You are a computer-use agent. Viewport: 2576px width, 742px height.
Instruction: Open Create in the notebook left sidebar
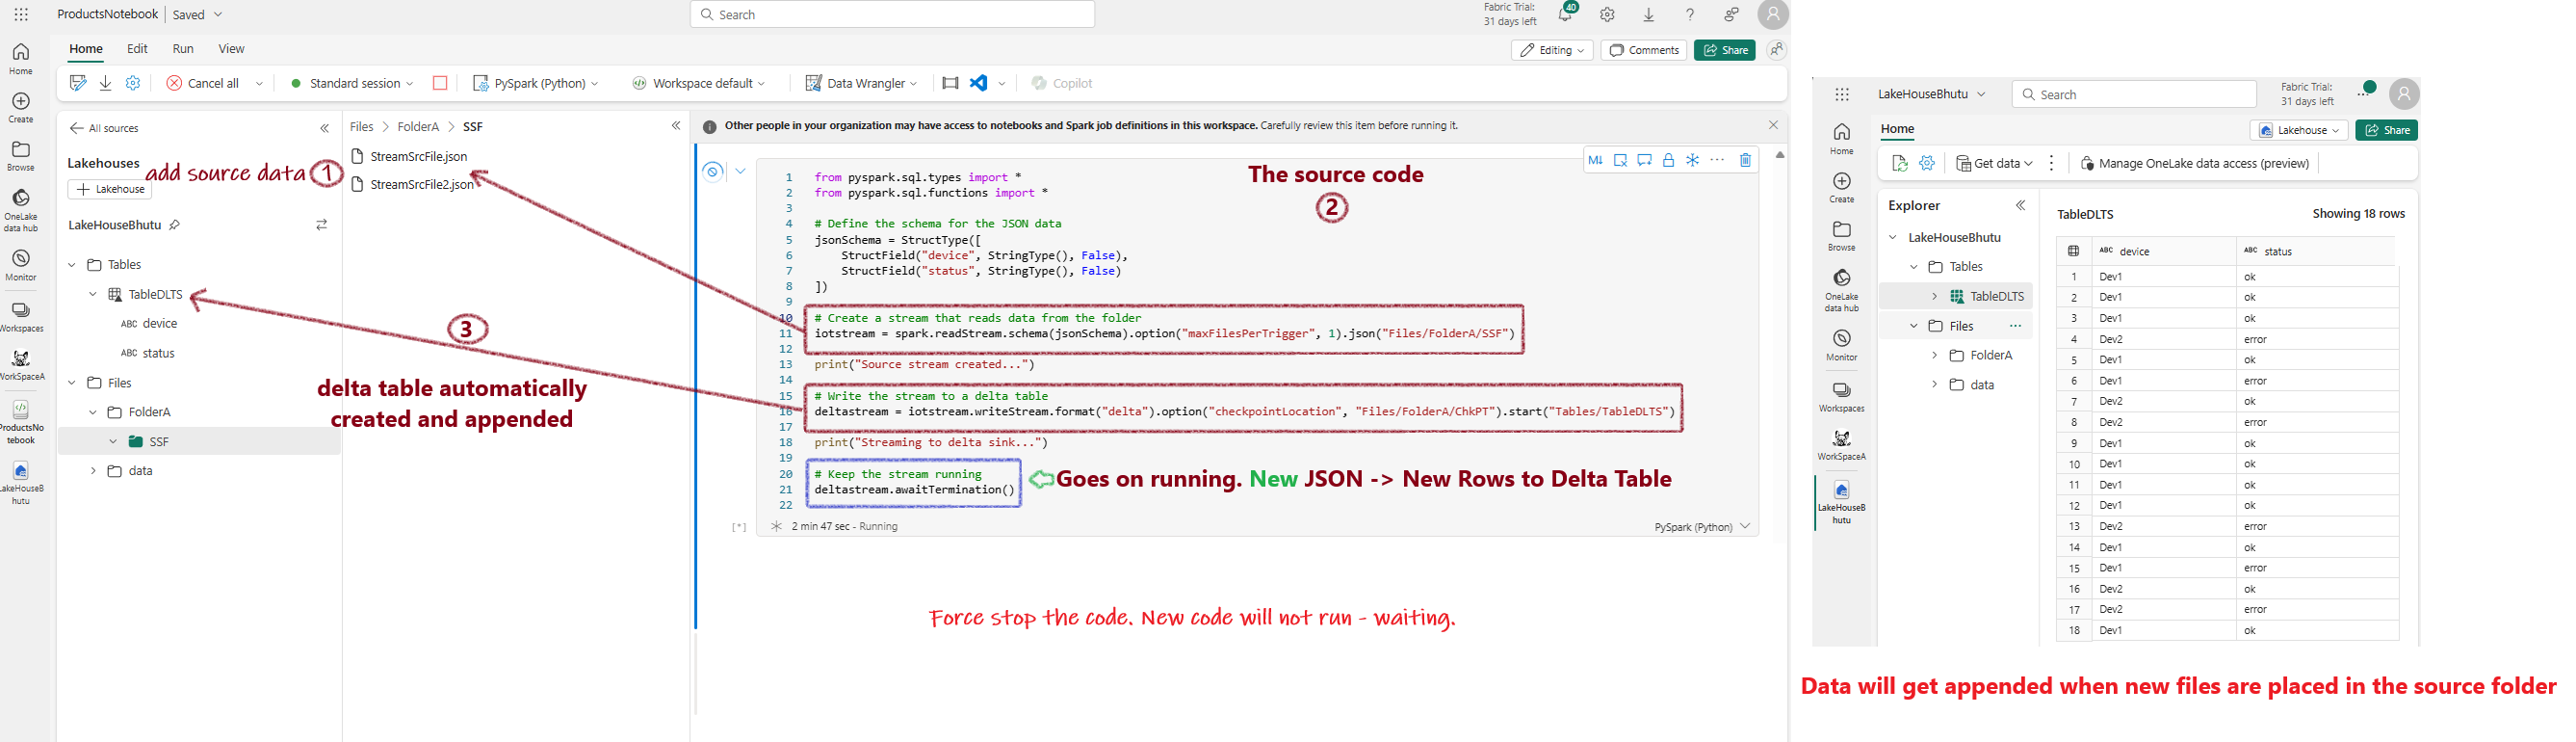tap(21, 107)
